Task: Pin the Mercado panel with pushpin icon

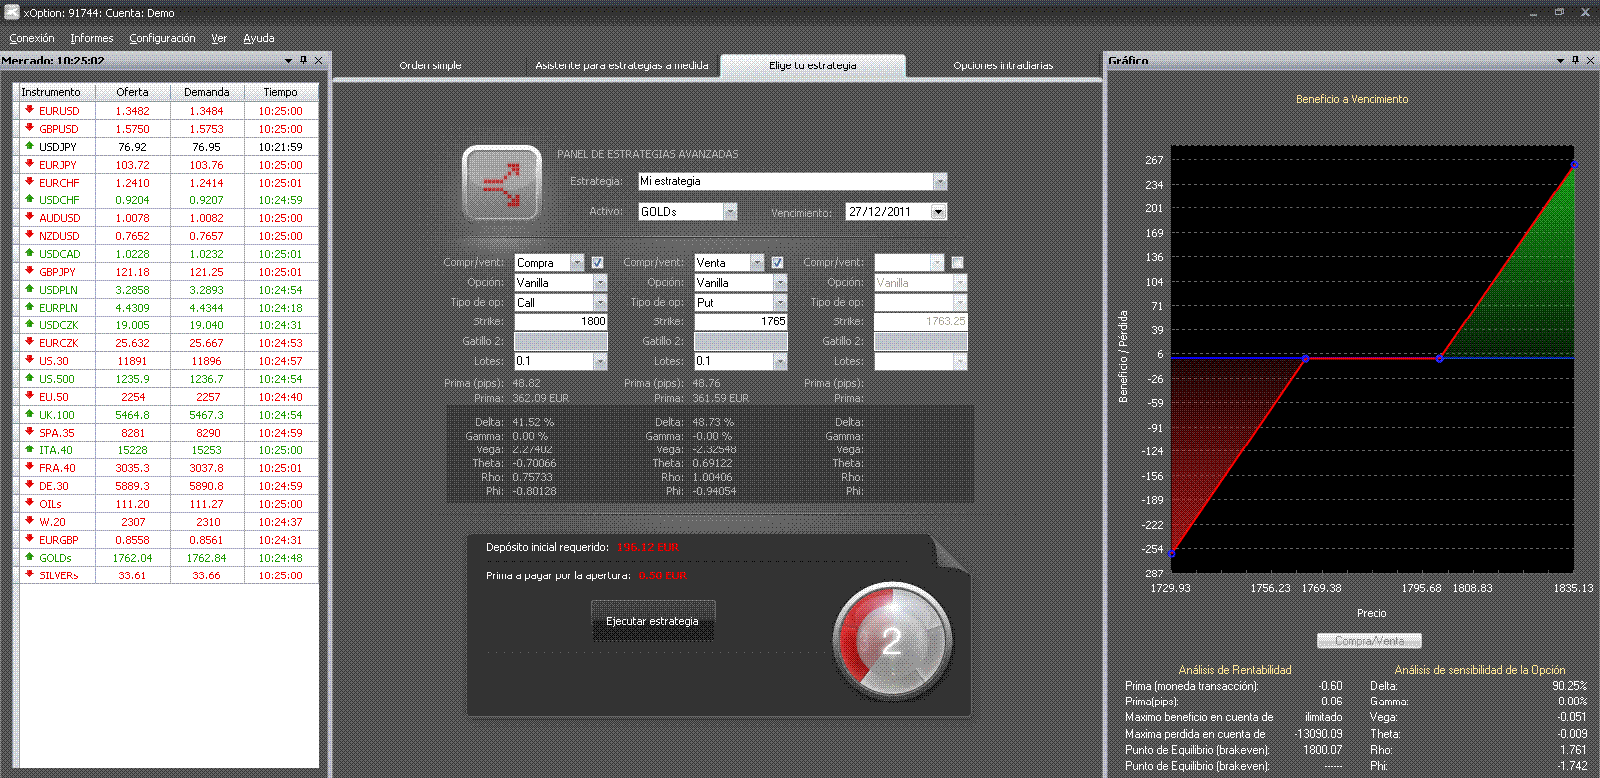Action: pyautogui.click(x=304, y=60)
